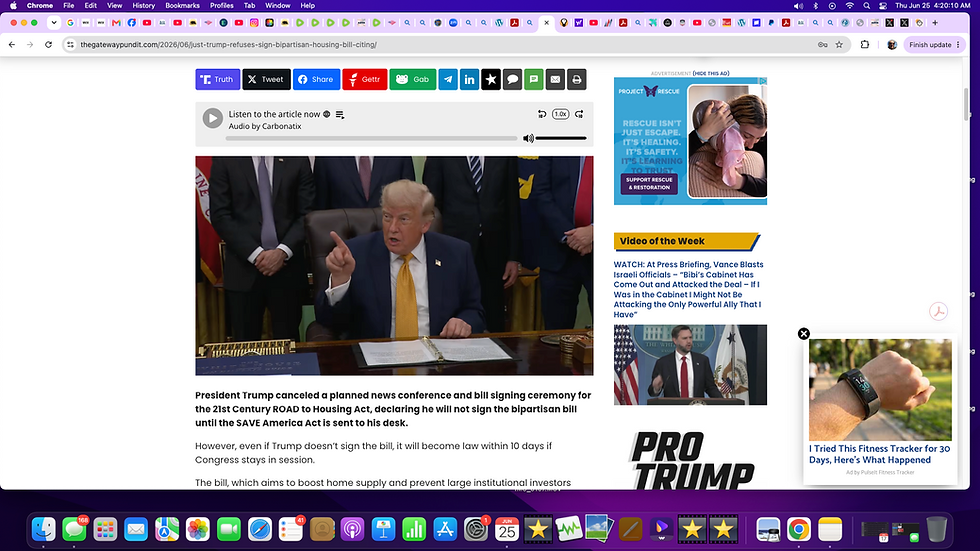Screen dimensions: 980x551
Task: Open Vance press briefing video thumbnail
Action: 690,365
